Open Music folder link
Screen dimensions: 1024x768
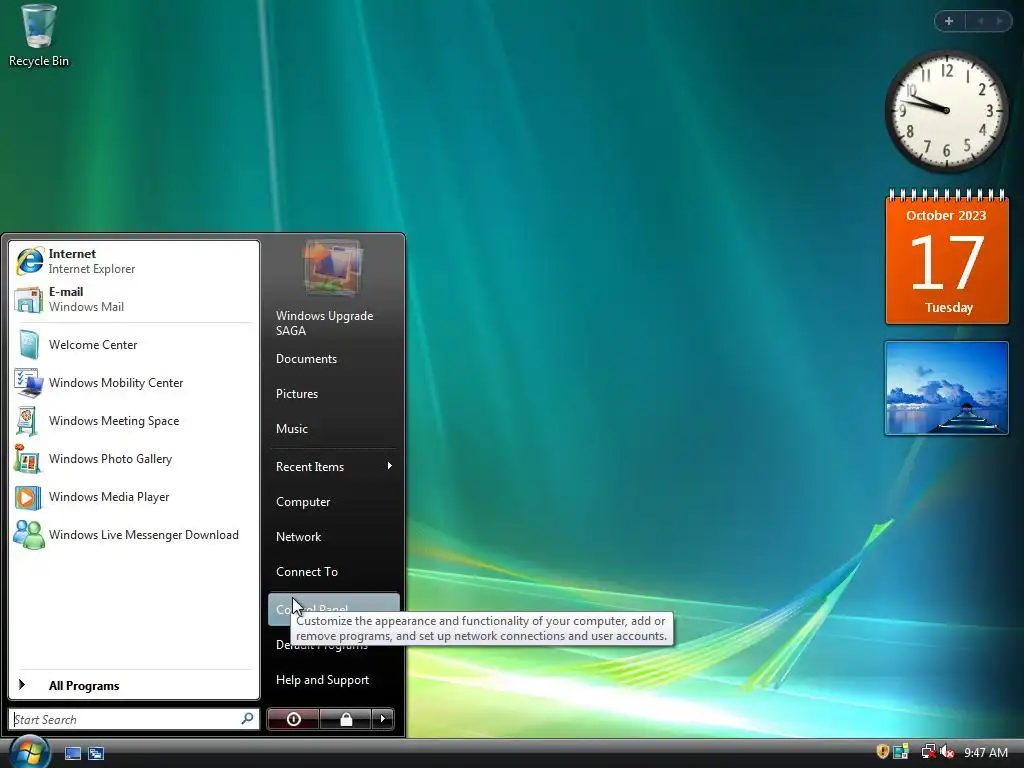[333, 429]
